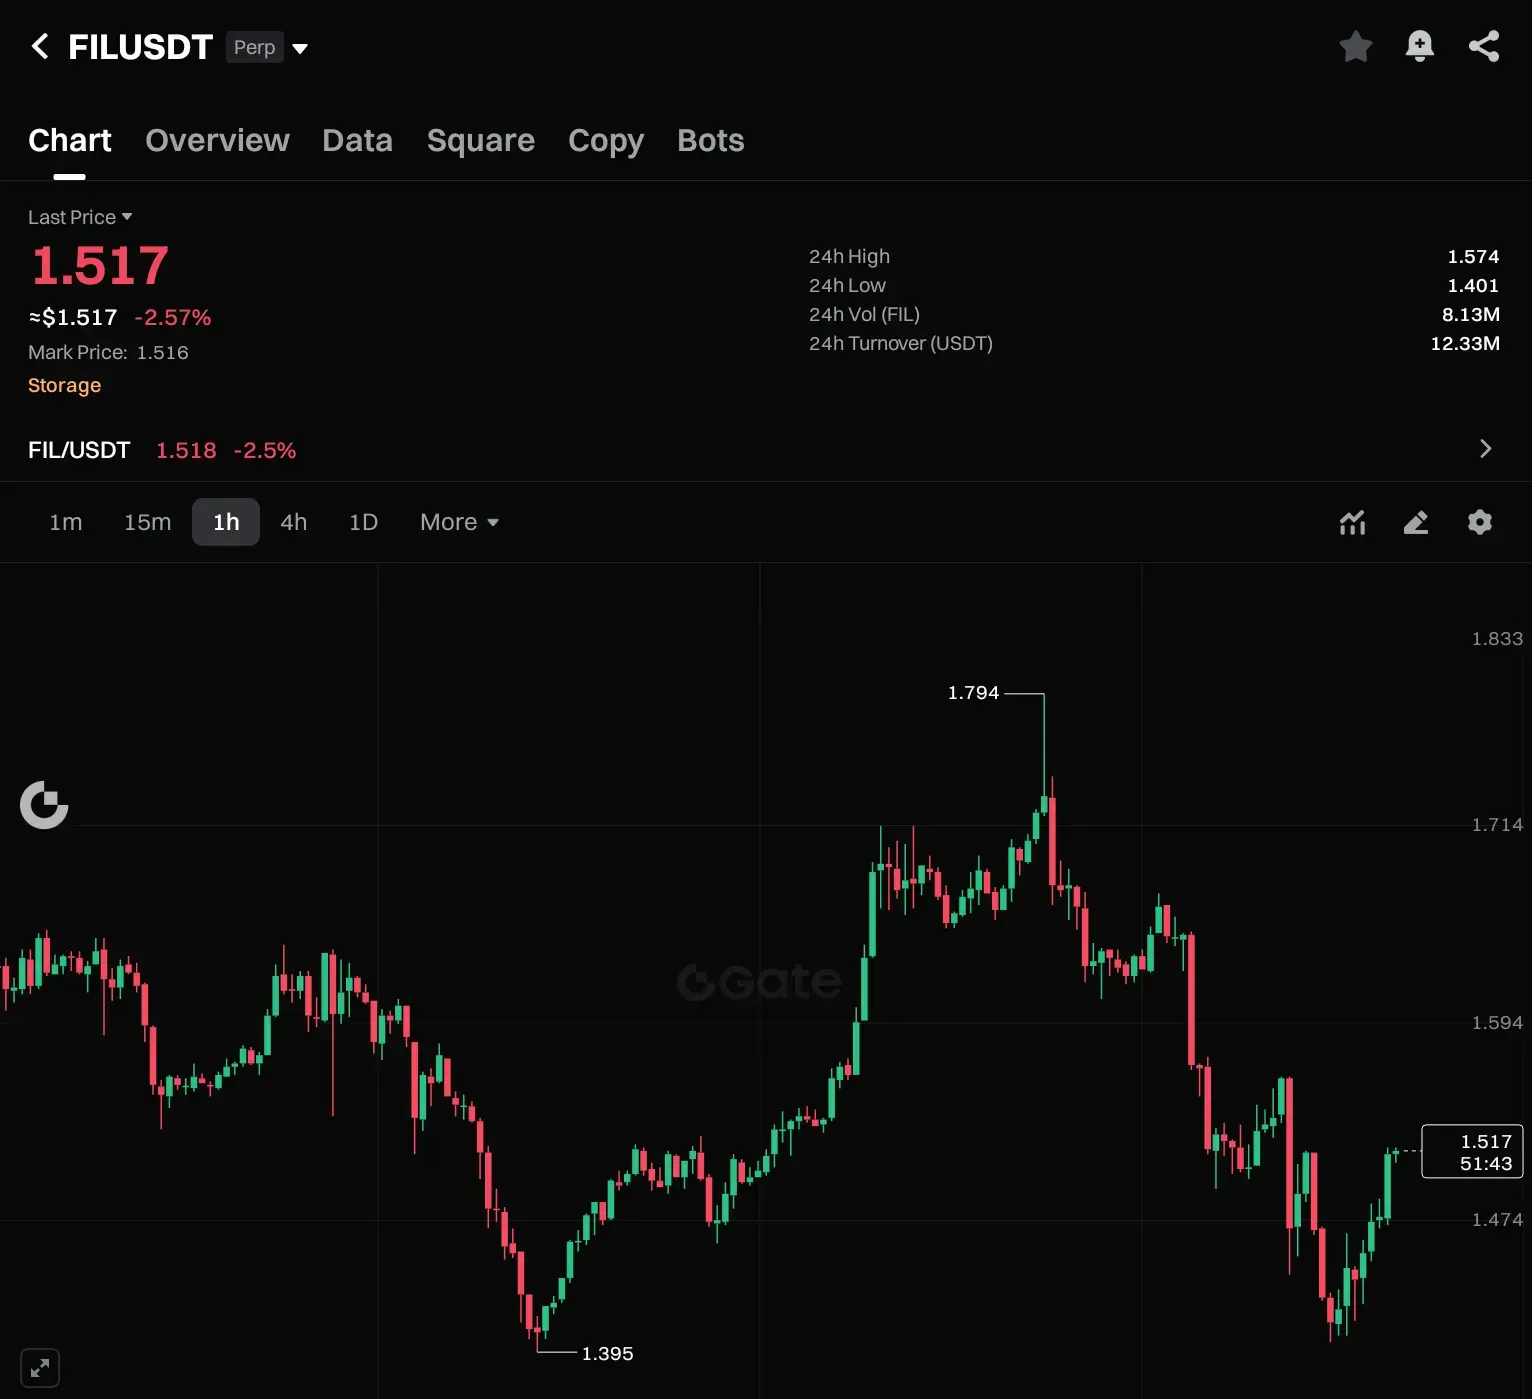Open the chart indicators icon

pos(1353,522)
